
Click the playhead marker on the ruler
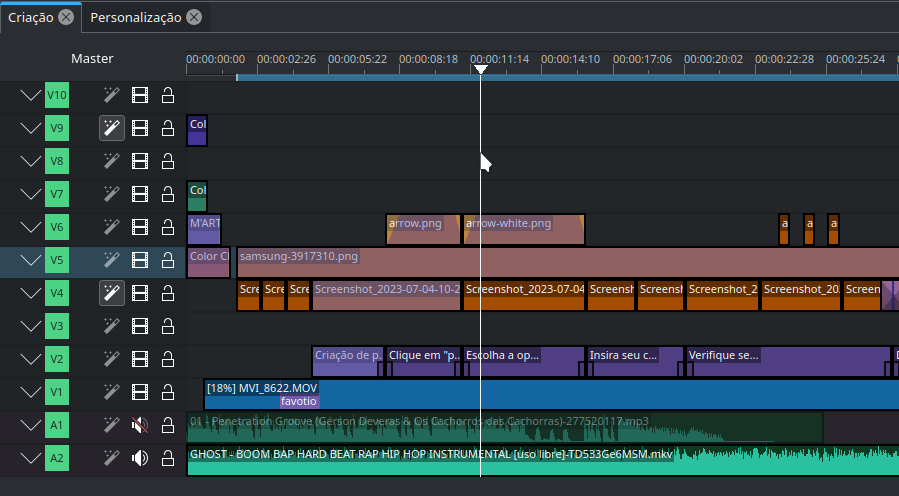(480, 69)
